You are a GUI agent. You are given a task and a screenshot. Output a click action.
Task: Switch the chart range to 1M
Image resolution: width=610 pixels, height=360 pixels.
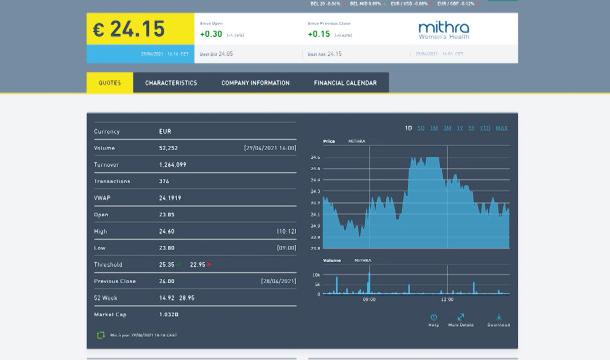point(434,128)
